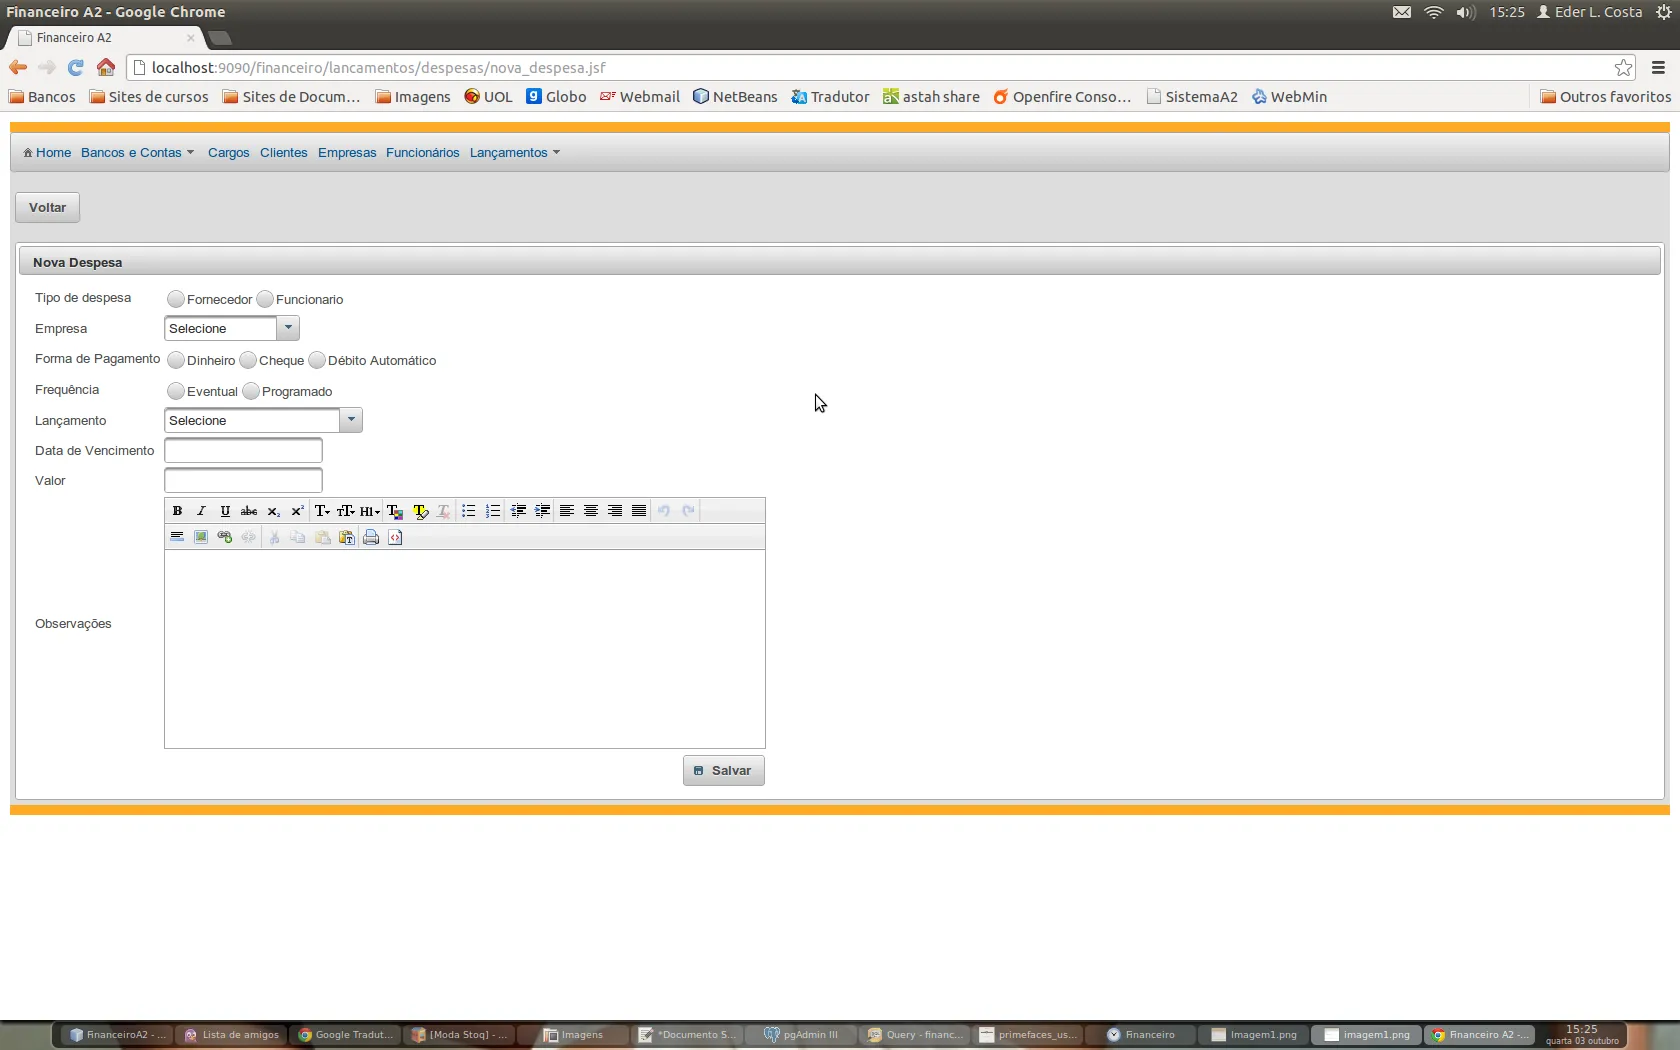The width and height of the screenshot is (1680, 1050).
Task: Open the volume indicator in the top panel
Action: pos(1466,12)
